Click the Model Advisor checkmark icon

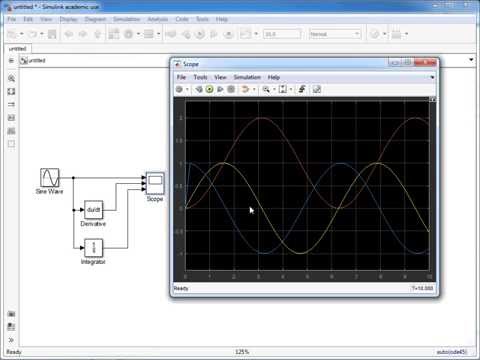point(375,34)
